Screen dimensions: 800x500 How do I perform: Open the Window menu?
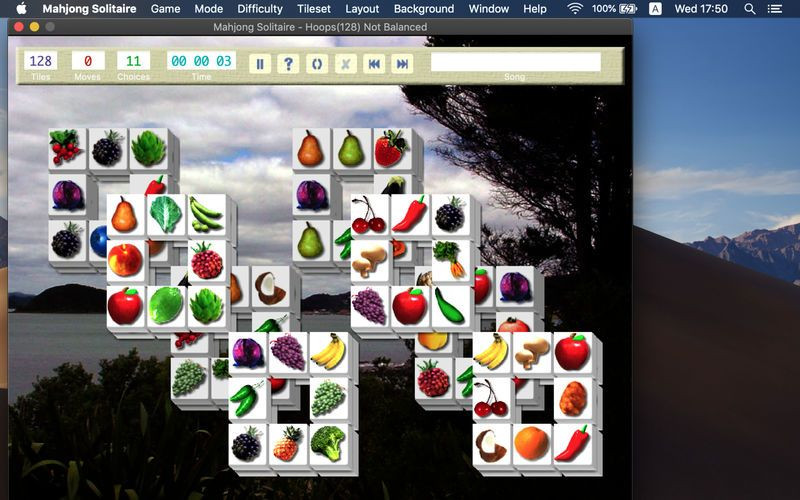(x=488, y=9)
